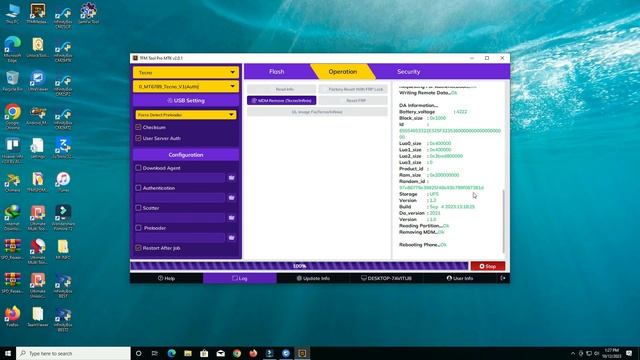Click the Windows taskbar search box
The height and width of the screenshot is (360, 640).
[x=73, y=353]
